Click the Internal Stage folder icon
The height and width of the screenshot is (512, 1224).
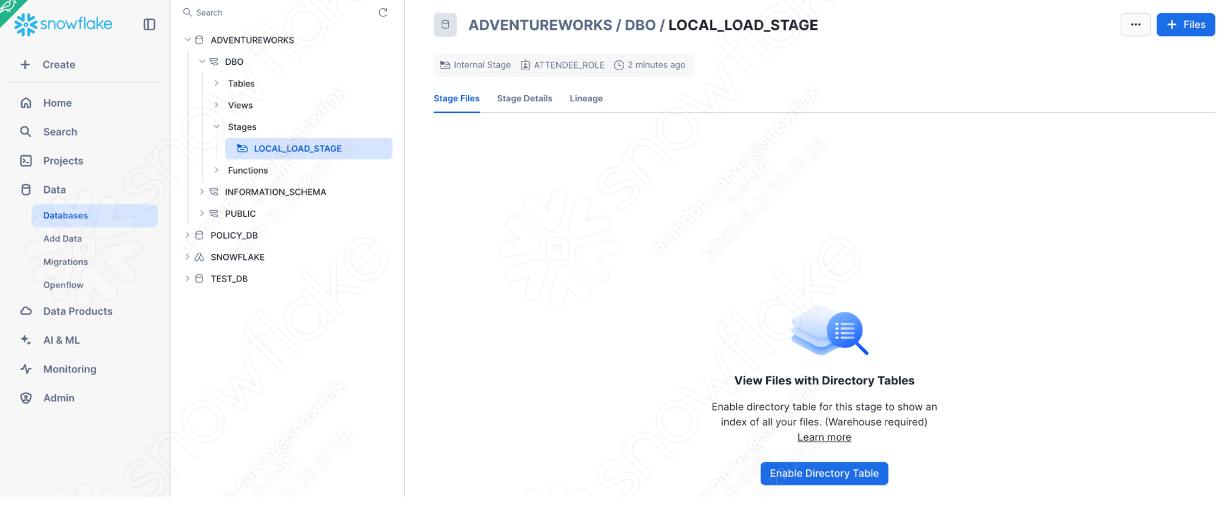pyautogui.click(x=445, y=65)
